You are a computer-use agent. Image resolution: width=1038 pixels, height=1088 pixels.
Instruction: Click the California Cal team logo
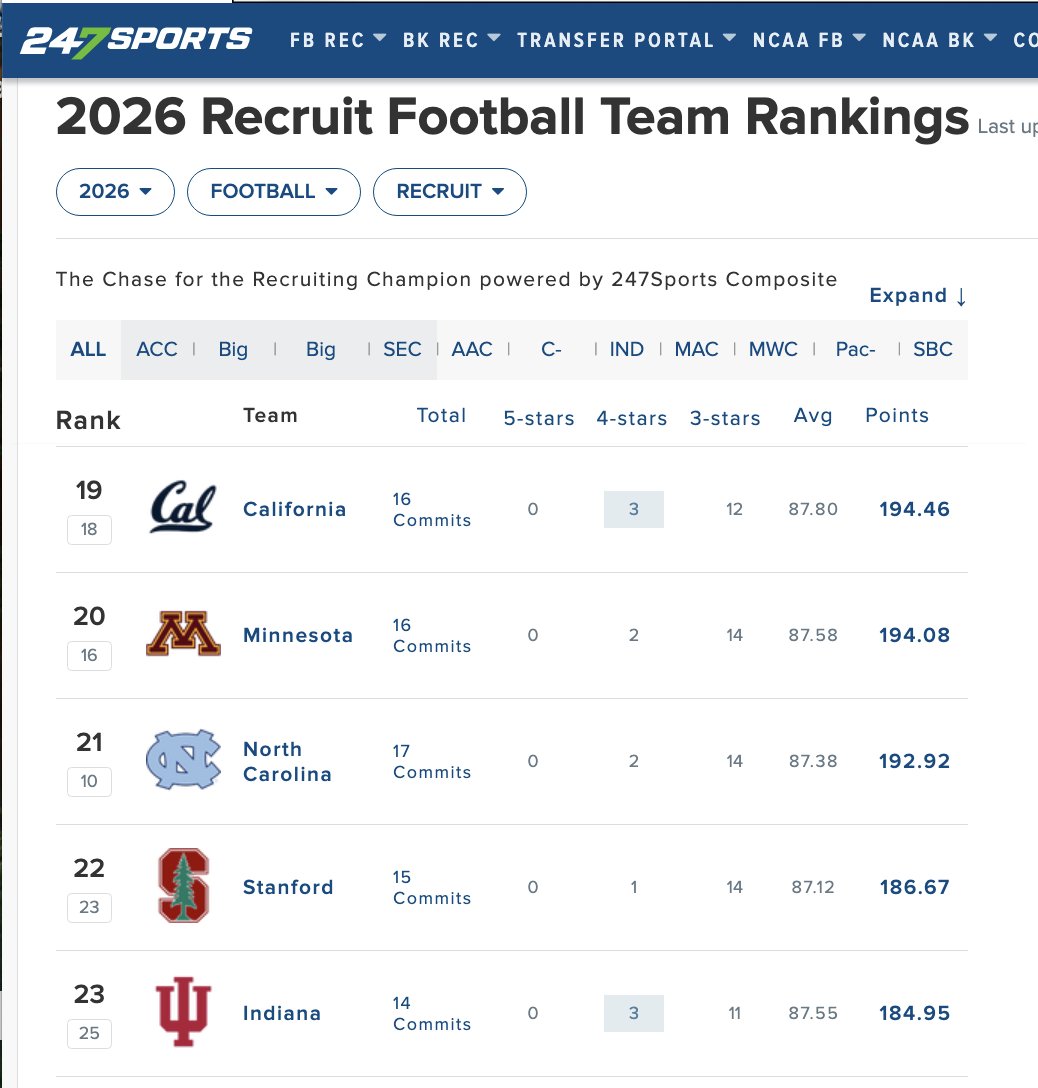click(x=183, y=507)
